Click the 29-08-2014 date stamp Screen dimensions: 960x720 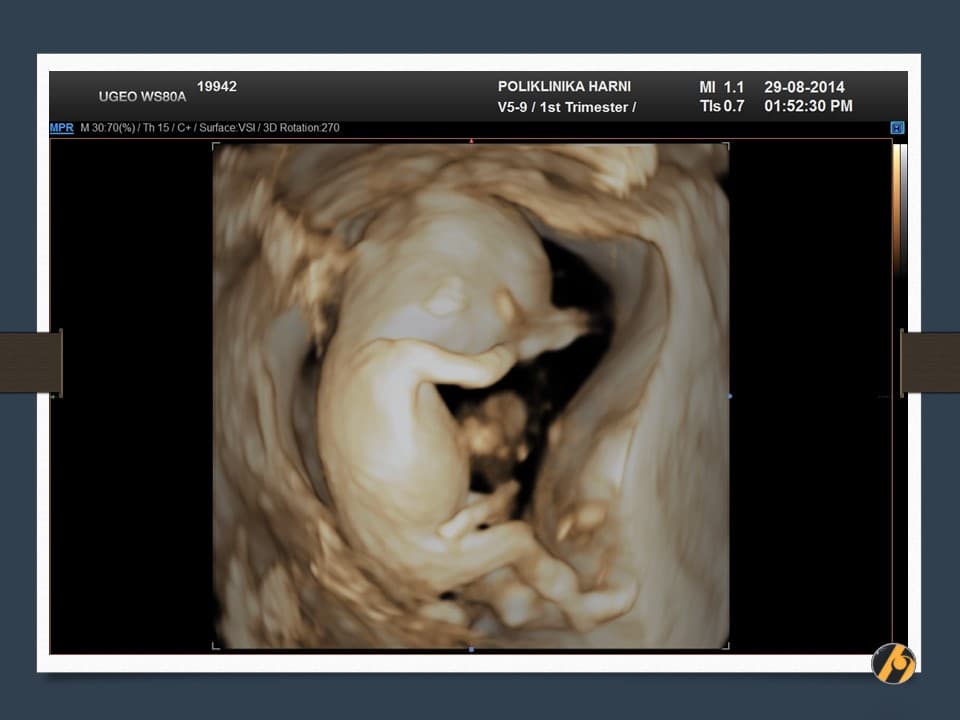point(804,87)
